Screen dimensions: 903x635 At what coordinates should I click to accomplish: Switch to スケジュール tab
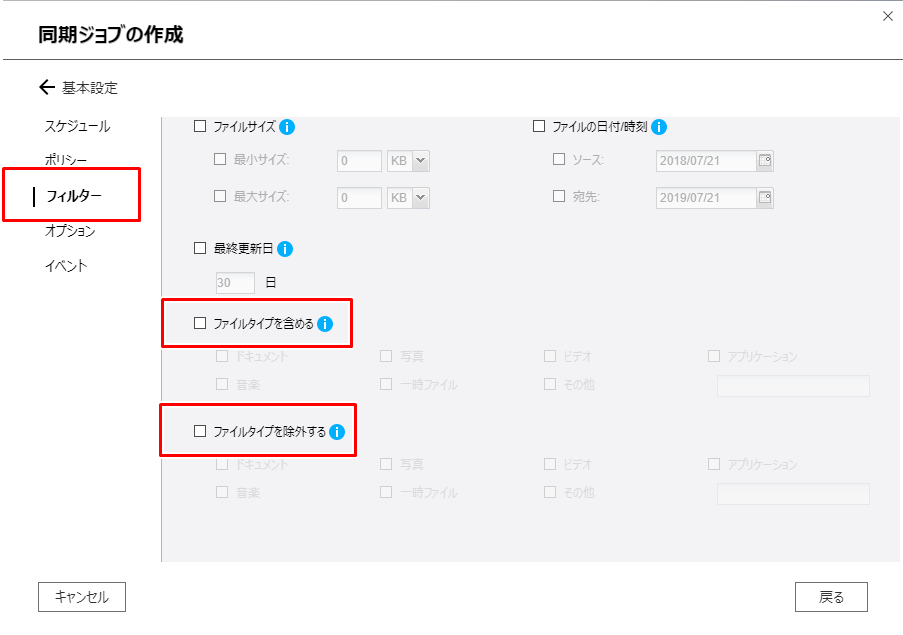[78, 126]
